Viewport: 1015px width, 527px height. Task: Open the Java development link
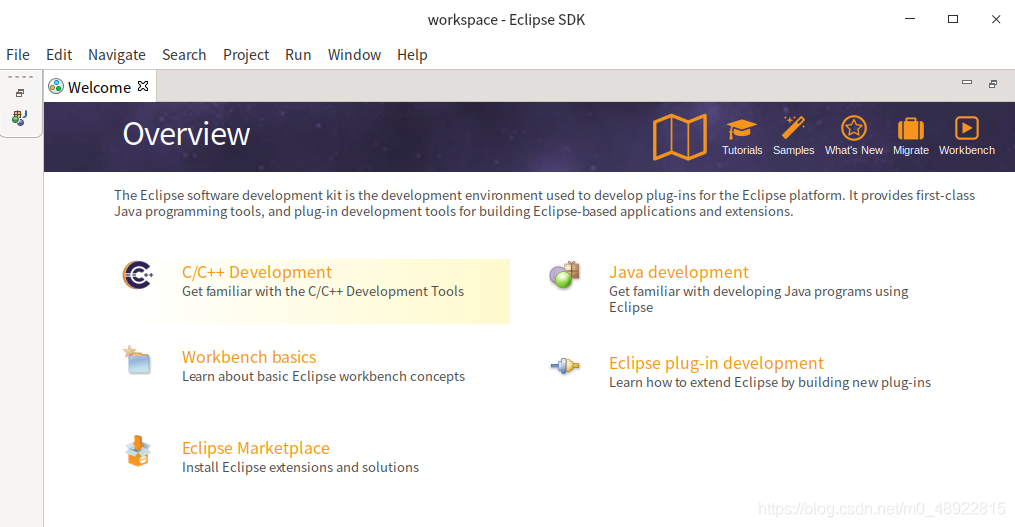pos(678,272)
